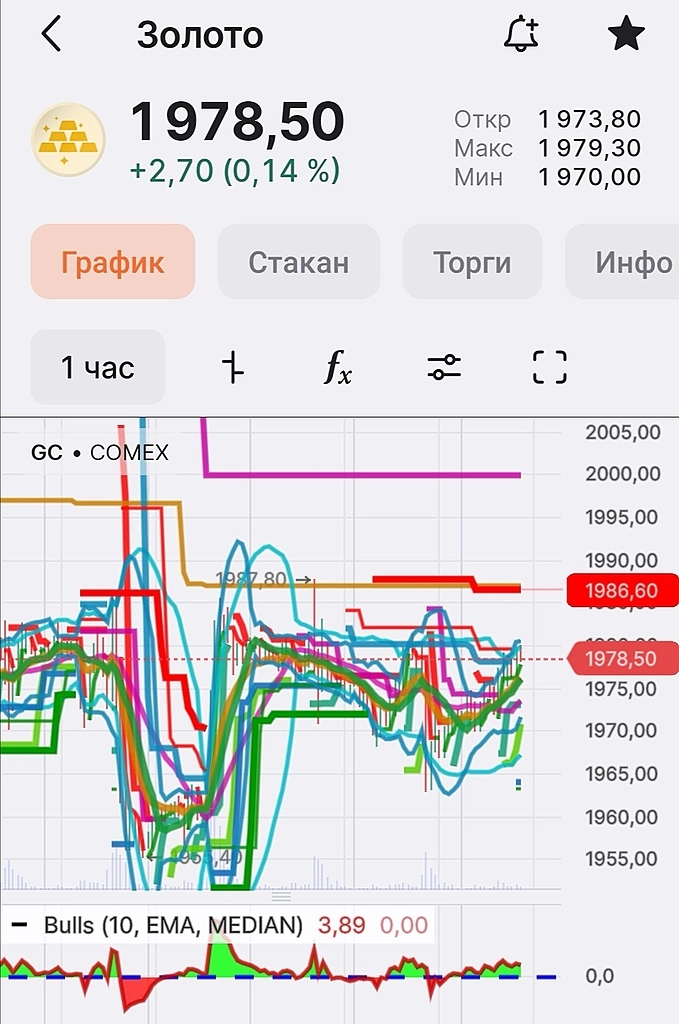Tap the gold bars asset icon
Viewport: 679px width, 1024px height.
[x=68, y=140]
